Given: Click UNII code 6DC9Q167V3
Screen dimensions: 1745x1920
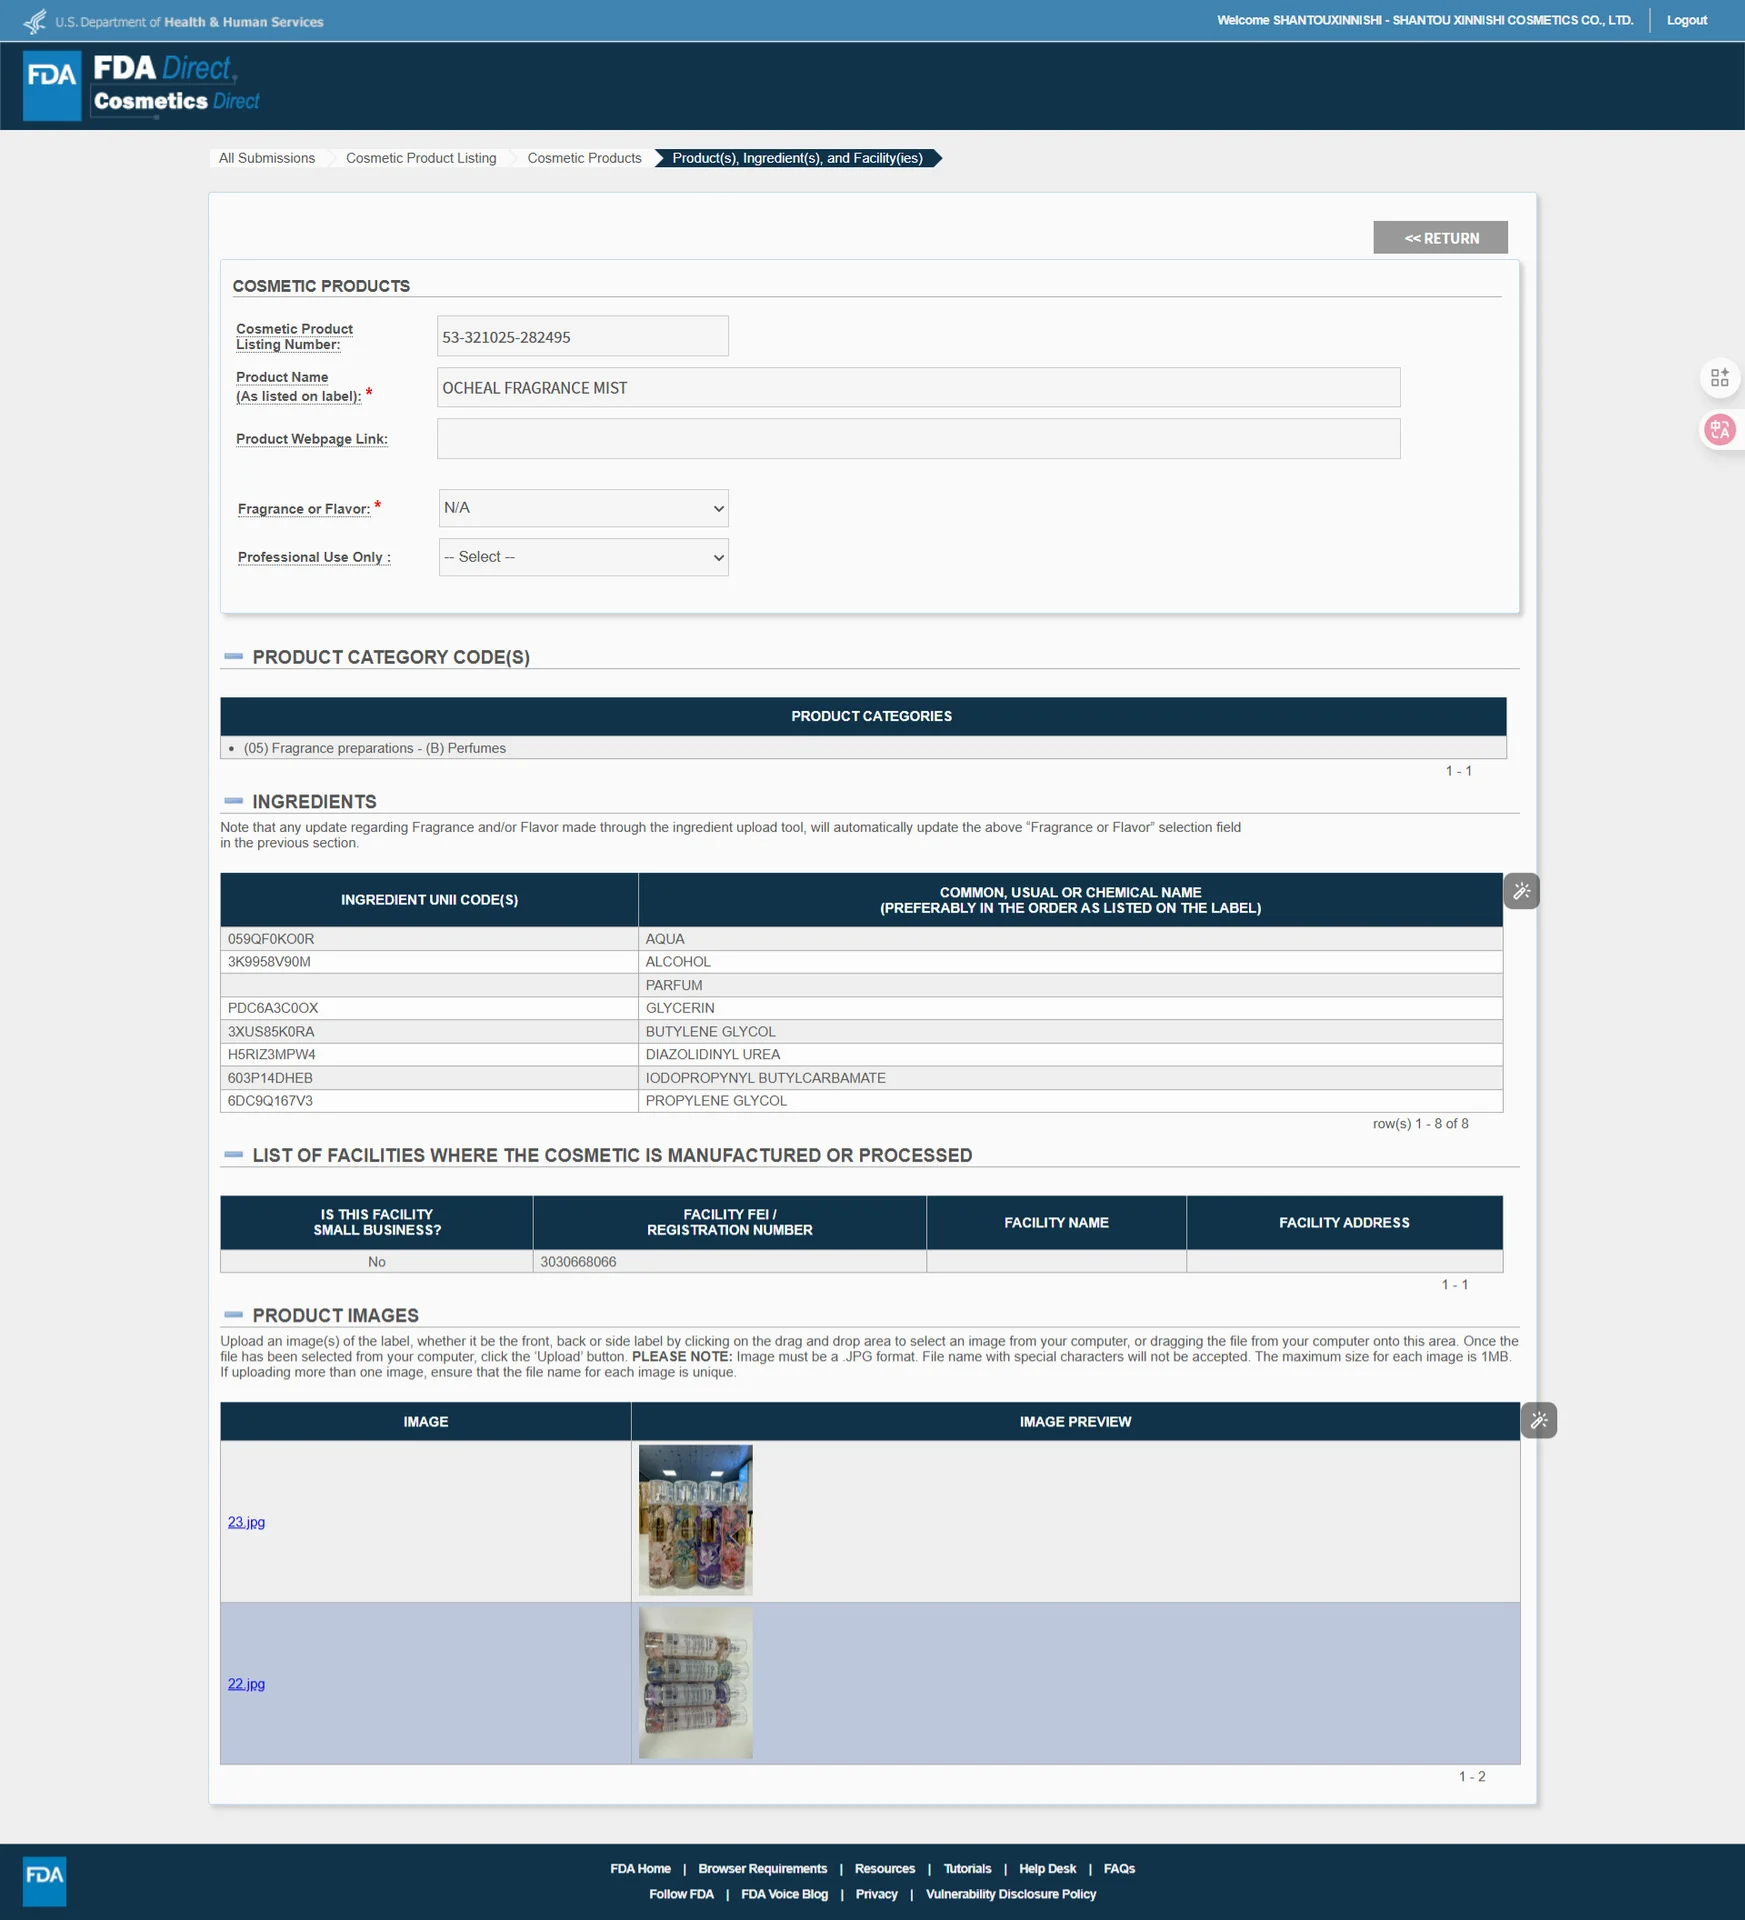Looking at the screenshot, I should coord(270,1101).
